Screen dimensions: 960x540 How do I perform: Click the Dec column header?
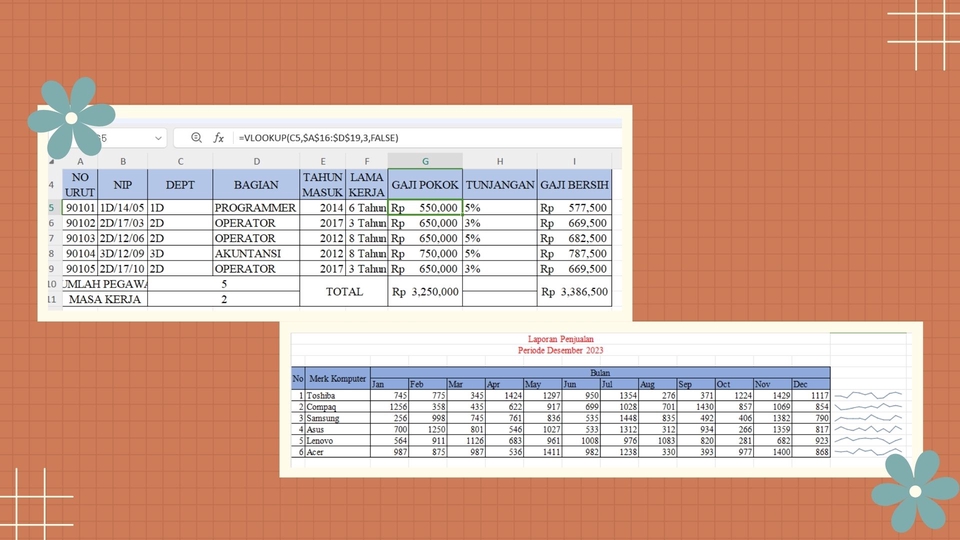[811, 384]
